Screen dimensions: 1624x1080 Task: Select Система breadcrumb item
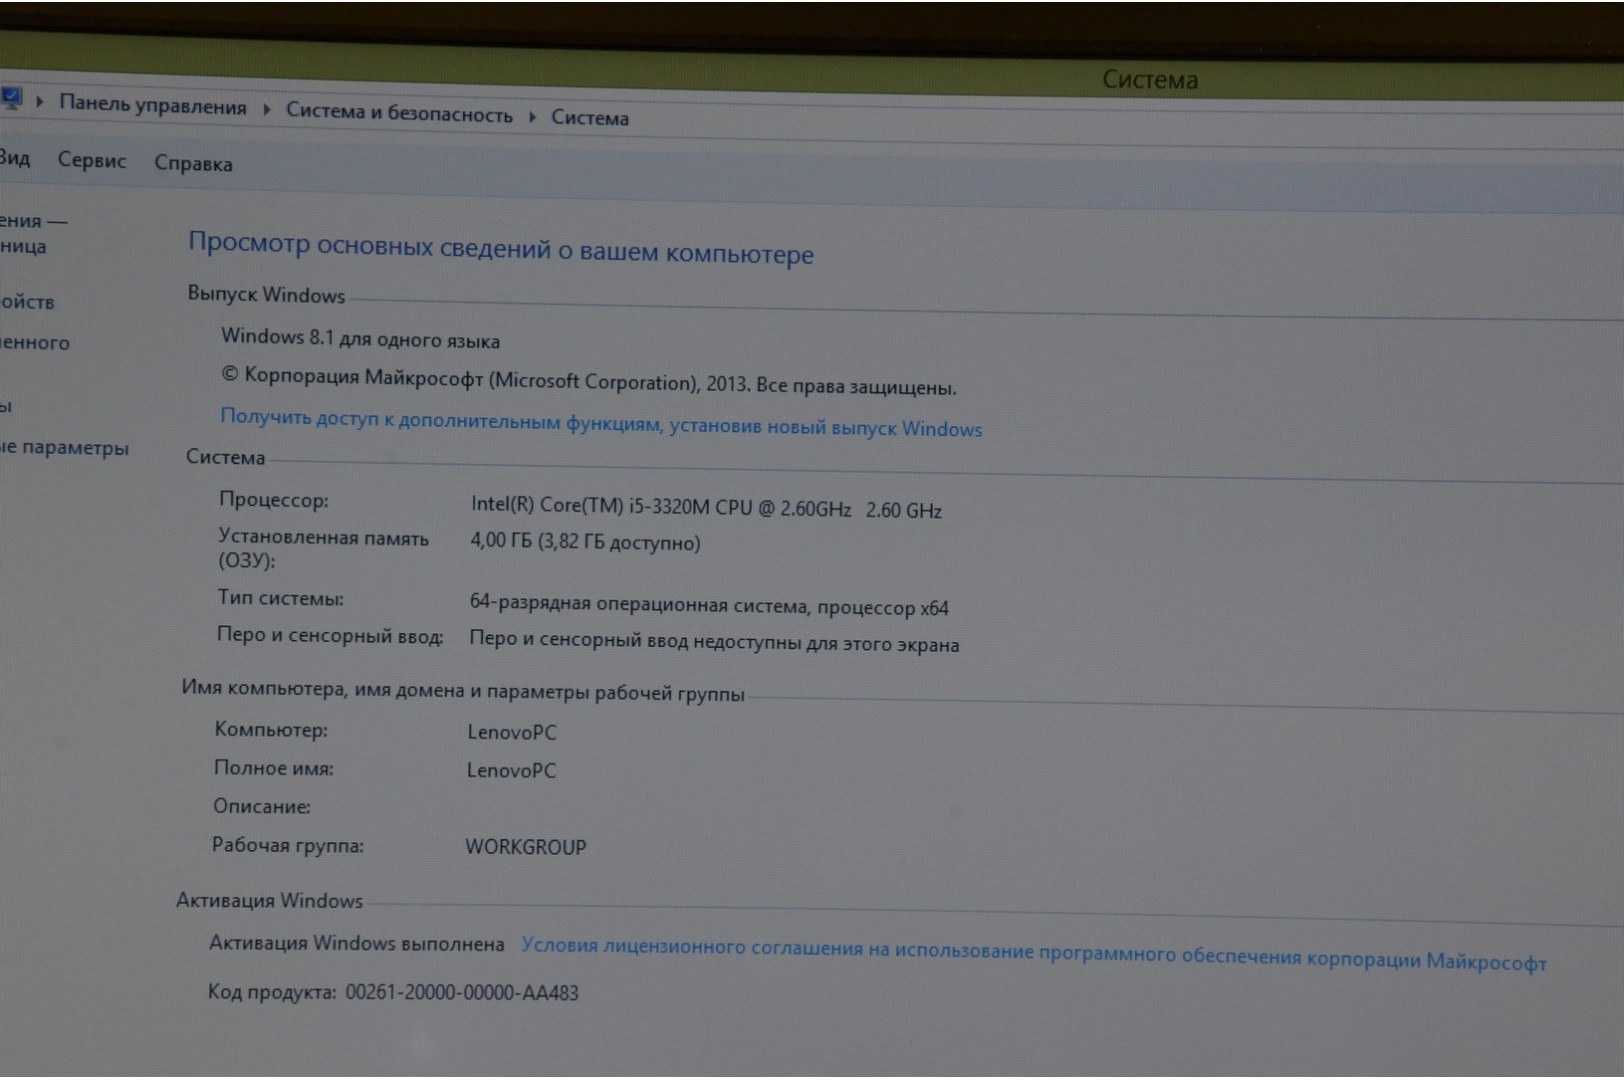(590, 117)
